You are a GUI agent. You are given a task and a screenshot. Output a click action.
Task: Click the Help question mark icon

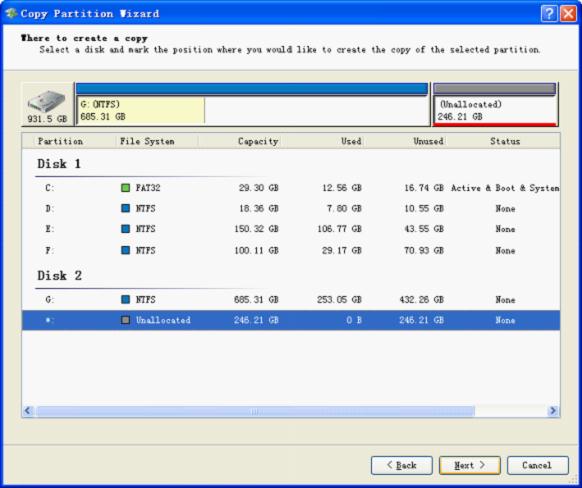pyautogui.click(x=549, y=14)
